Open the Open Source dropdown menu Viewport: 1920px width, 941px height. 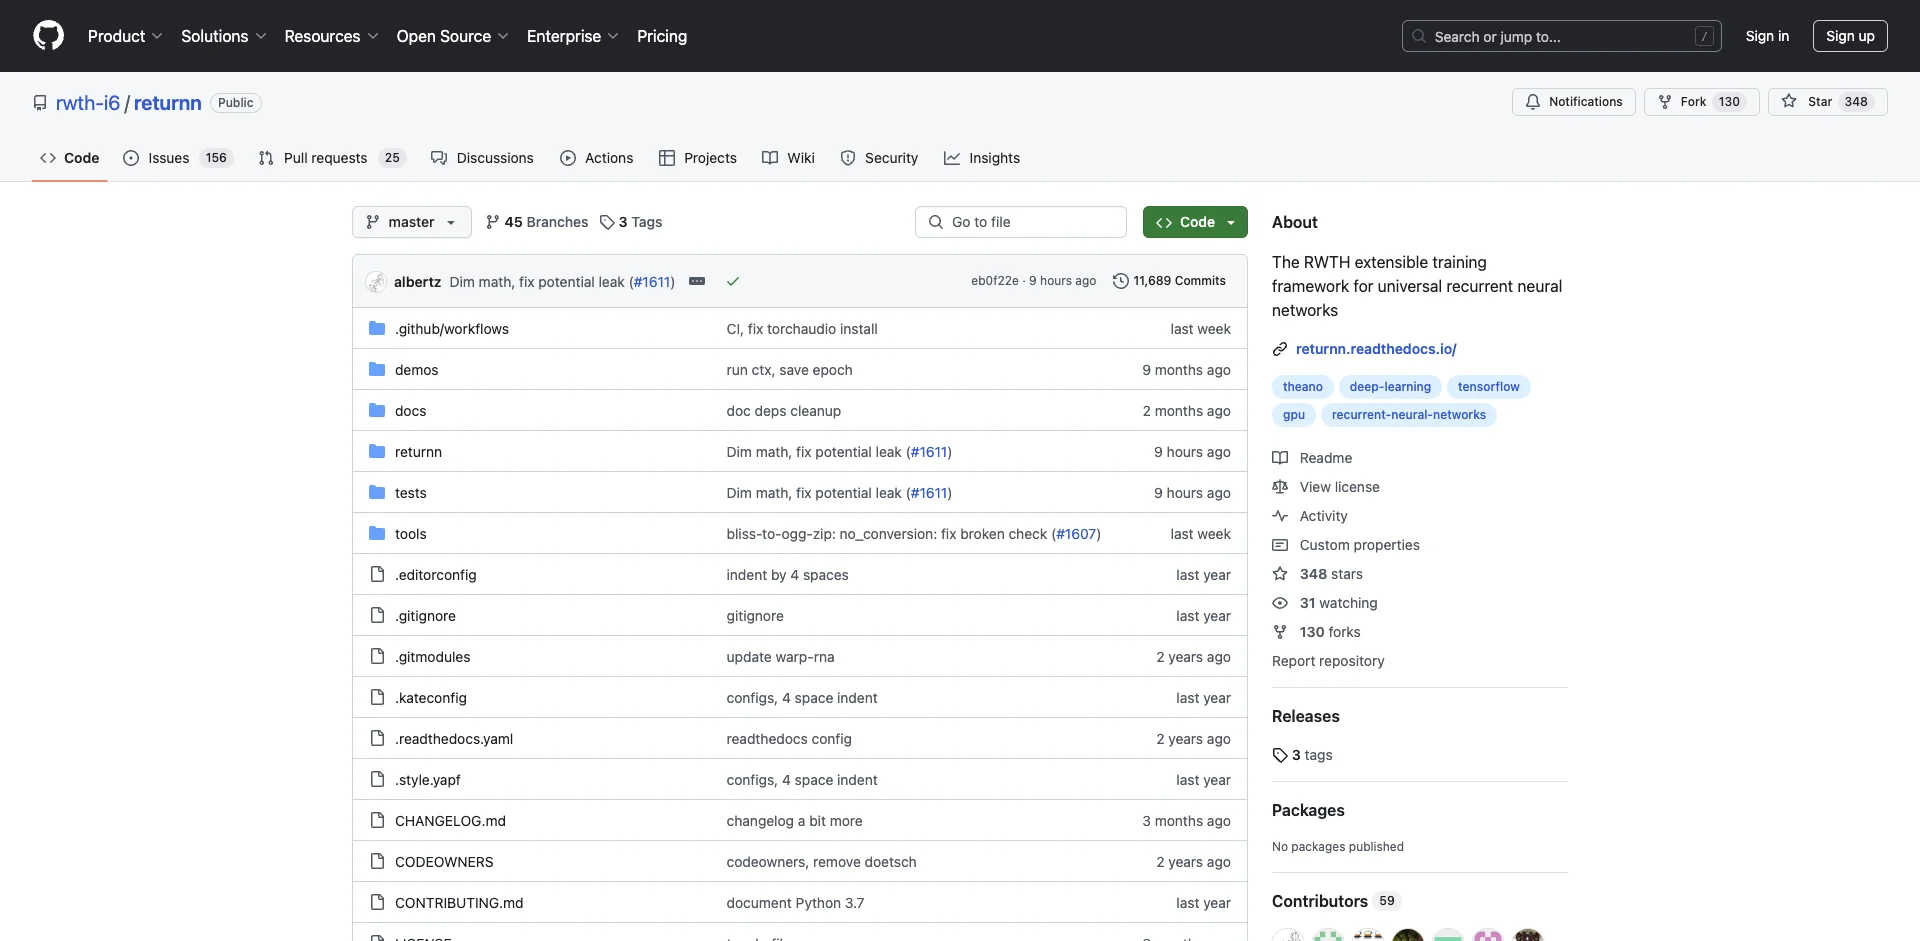tap(453, 36)
